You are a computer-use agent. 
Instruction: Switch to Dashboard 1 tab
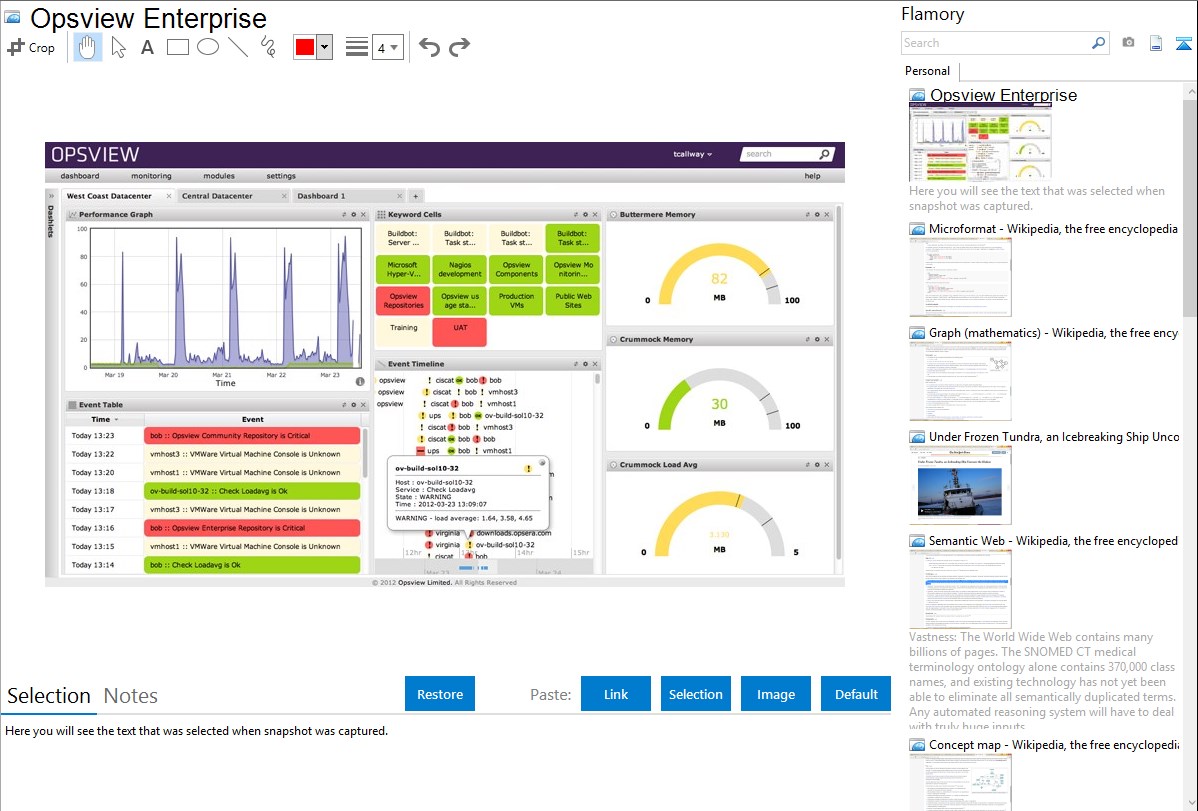(321, 196)
